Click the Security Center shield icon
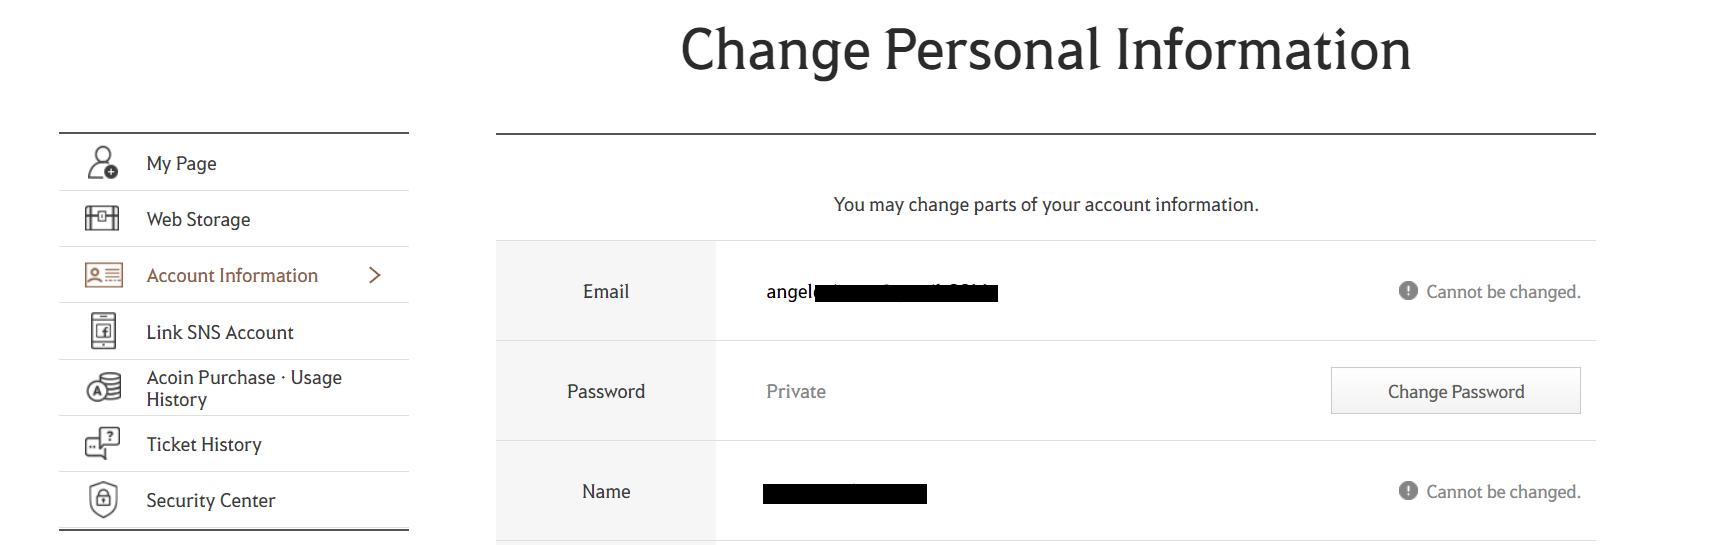The width and height of the screenshot is (1727, 545). tap(103, 499)
